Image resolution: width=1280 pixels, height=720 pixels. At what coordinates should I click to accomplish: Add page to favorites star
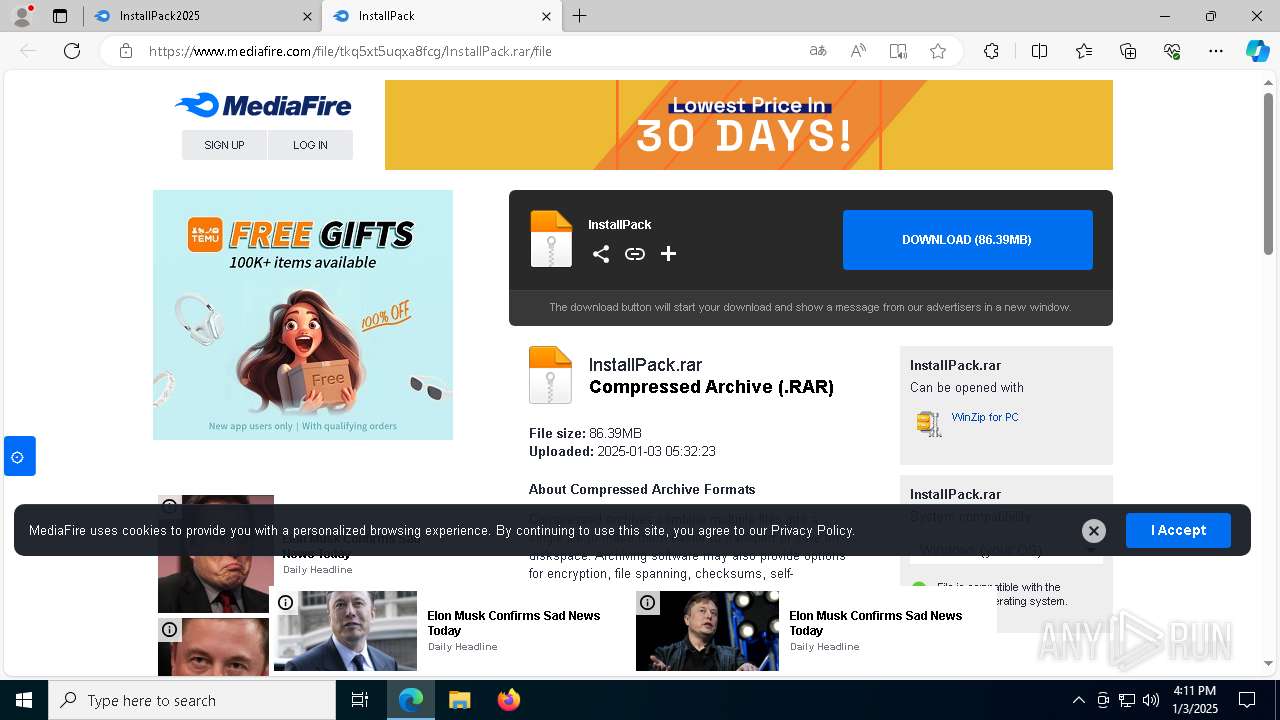tap(938, 51)
